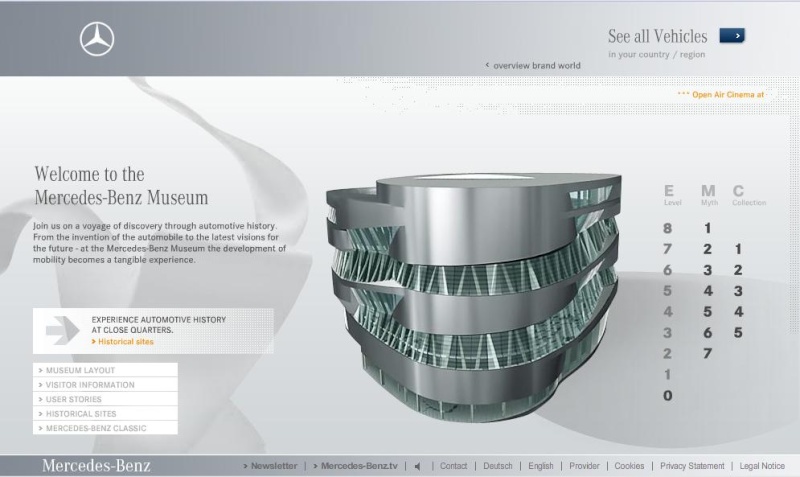Click the blue See all Vehicles arrow button
The width and height of the screenshot is (800, 477).
[x=732, y=35]
